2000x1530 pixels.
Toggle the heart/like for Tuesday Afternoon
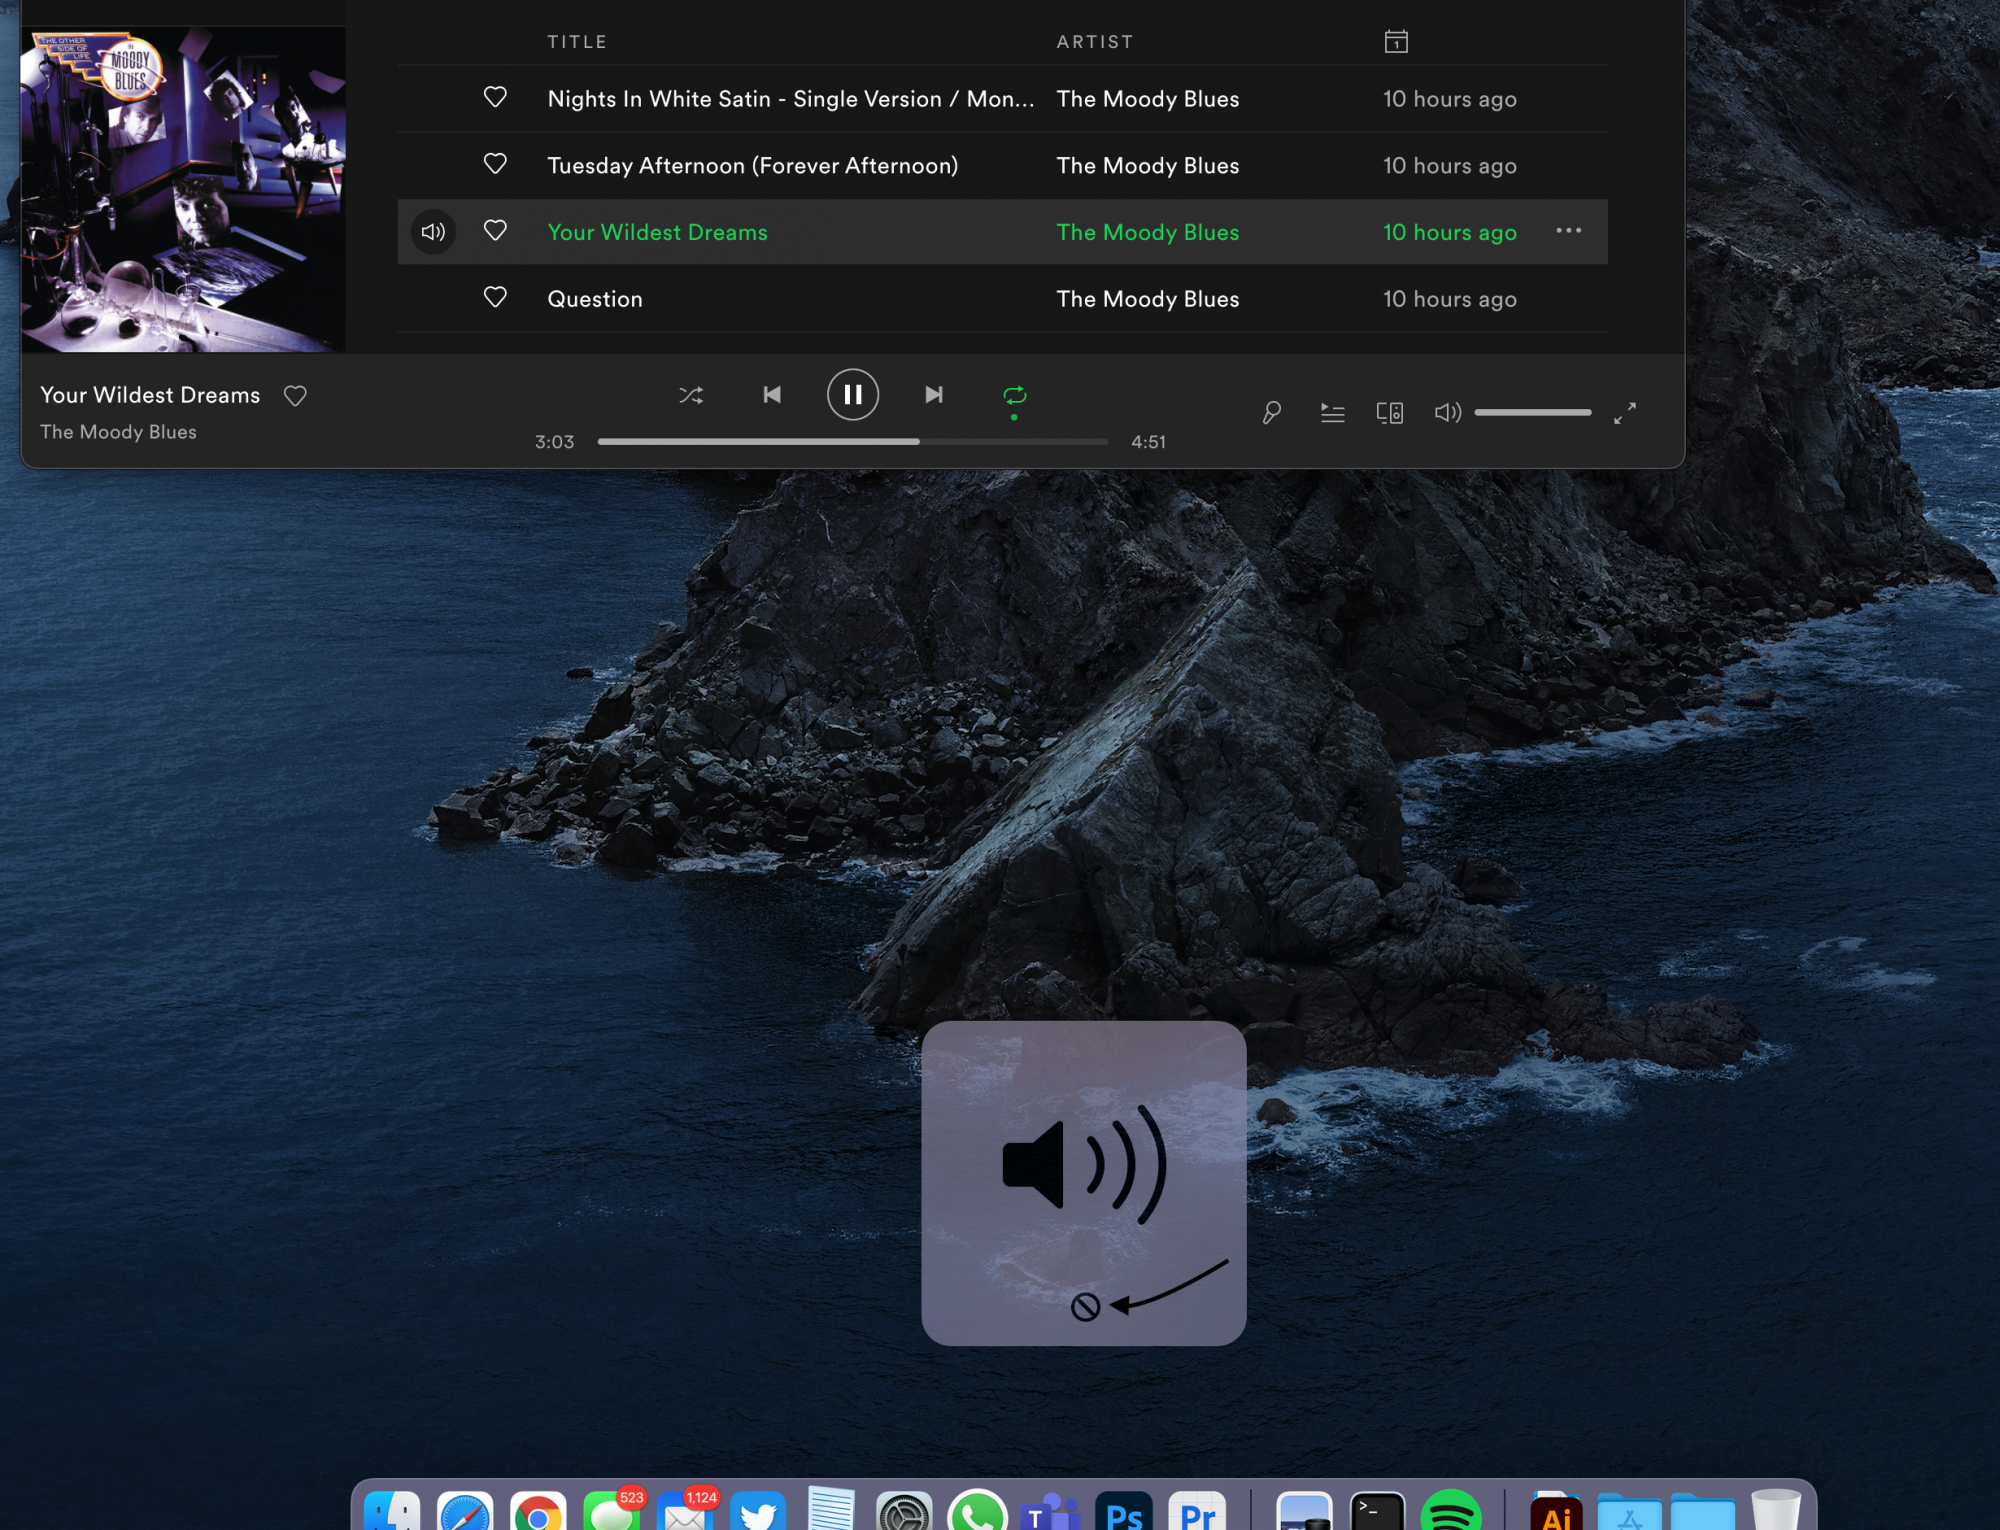pos(496,164)
